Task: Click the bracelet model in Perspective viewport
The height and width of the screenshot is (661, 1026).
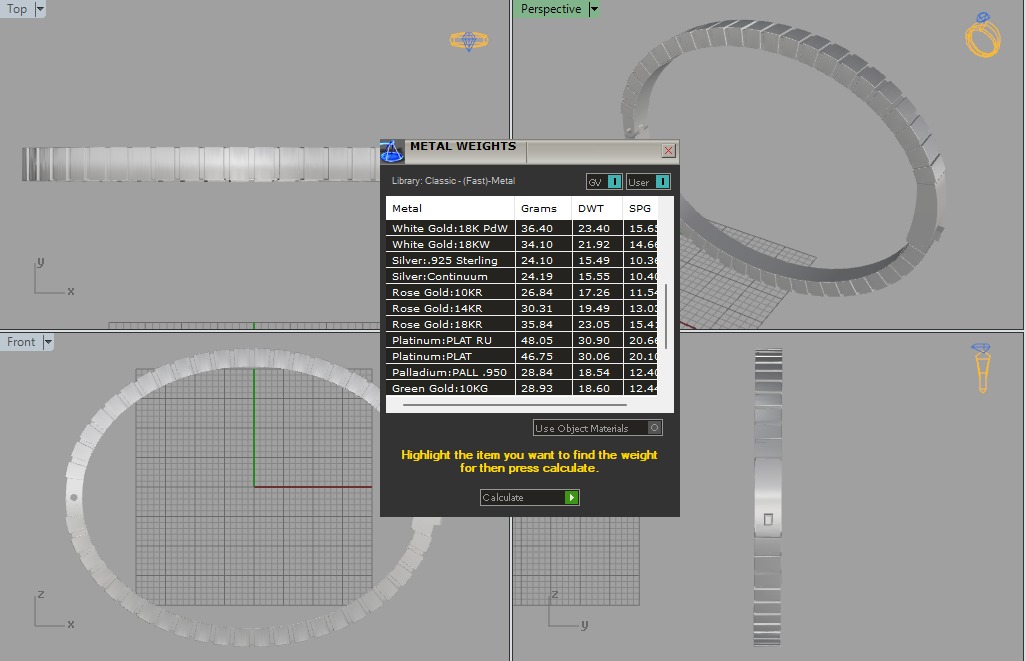Action: coord(783,157)
